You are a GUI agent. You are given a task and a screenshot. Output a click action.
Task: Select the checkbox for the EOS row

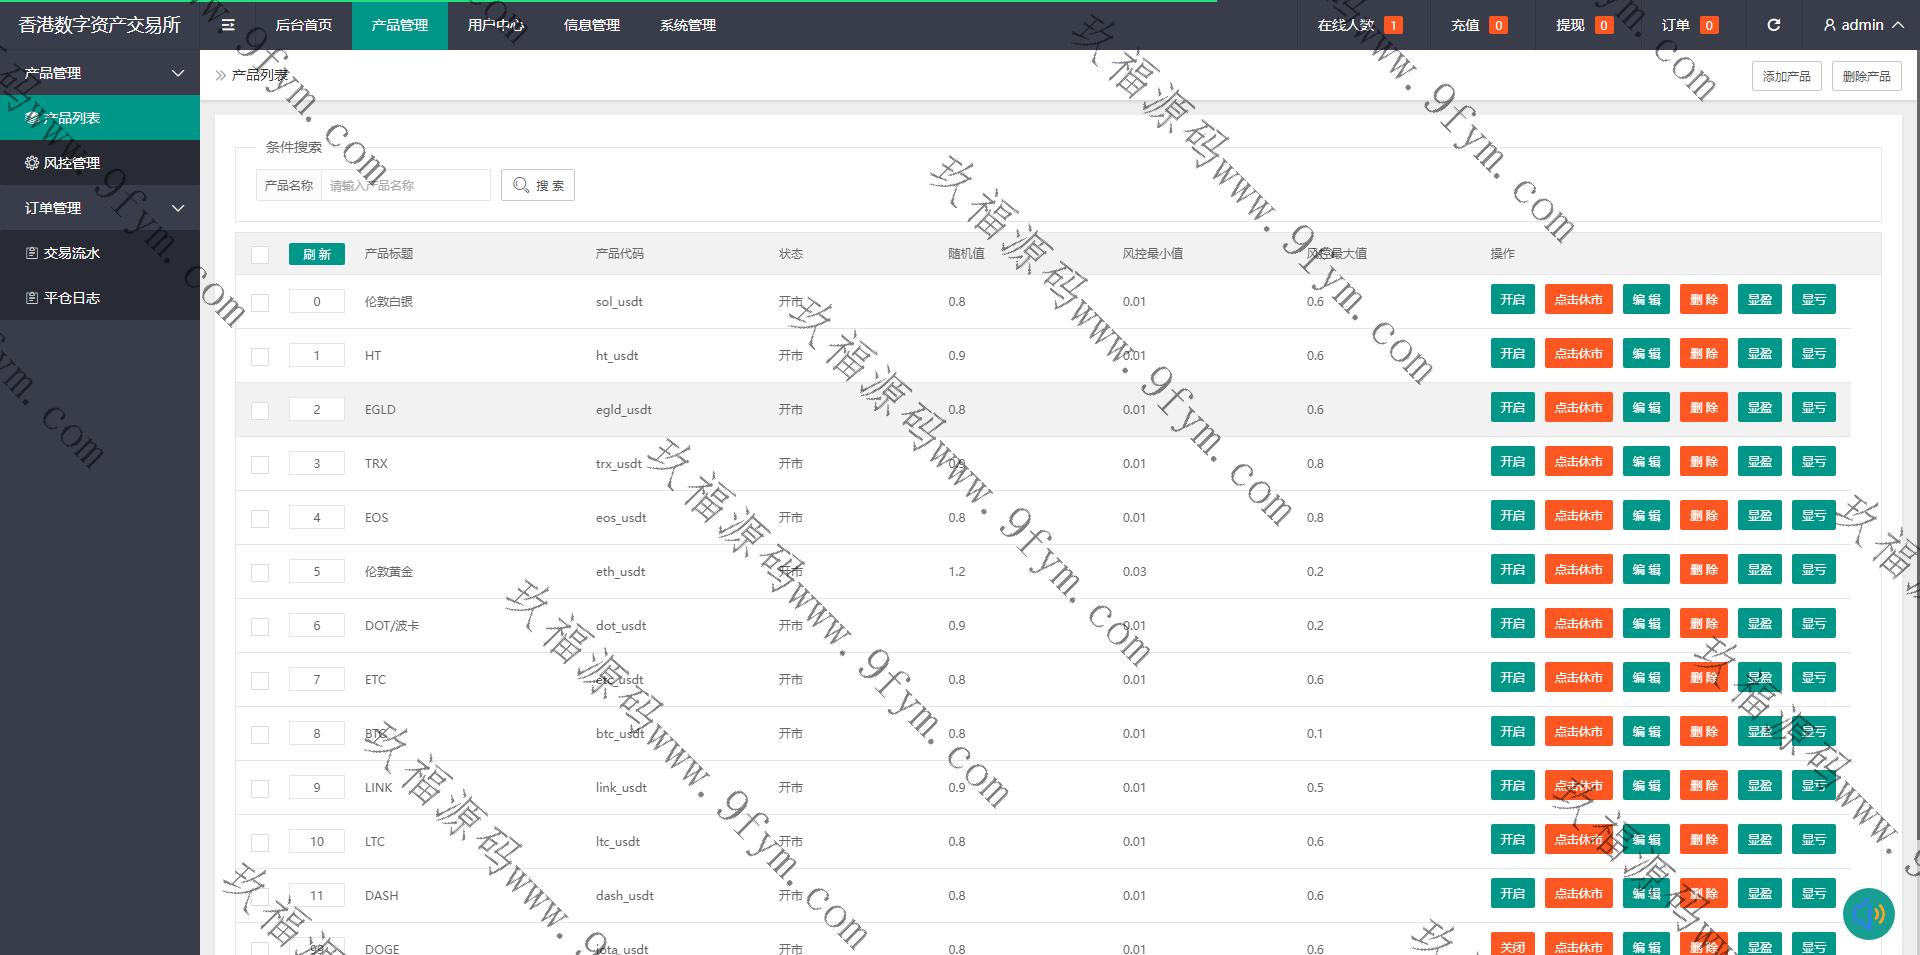pyautogui.click(x=260, y=518)
